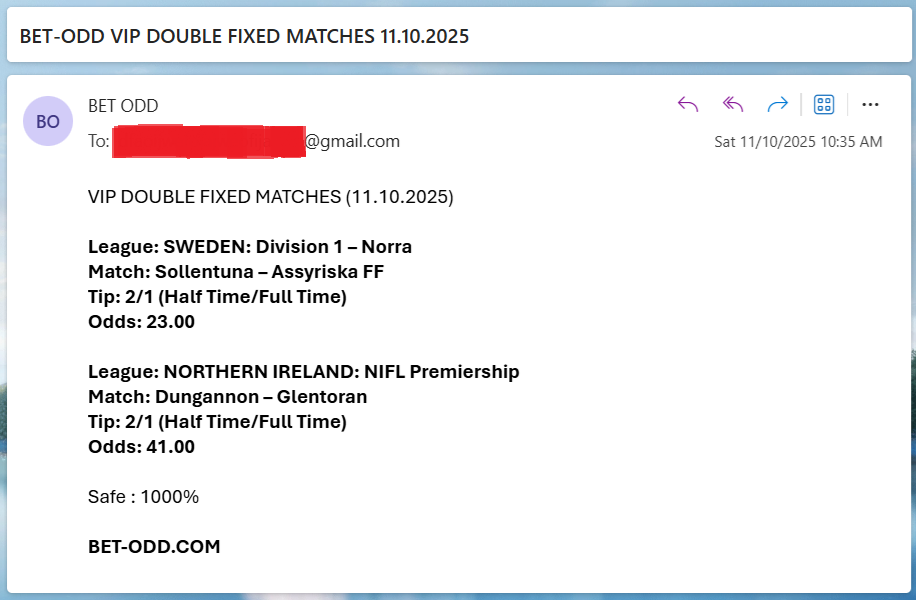Click the BO sender avatar circle

(48, 121)
